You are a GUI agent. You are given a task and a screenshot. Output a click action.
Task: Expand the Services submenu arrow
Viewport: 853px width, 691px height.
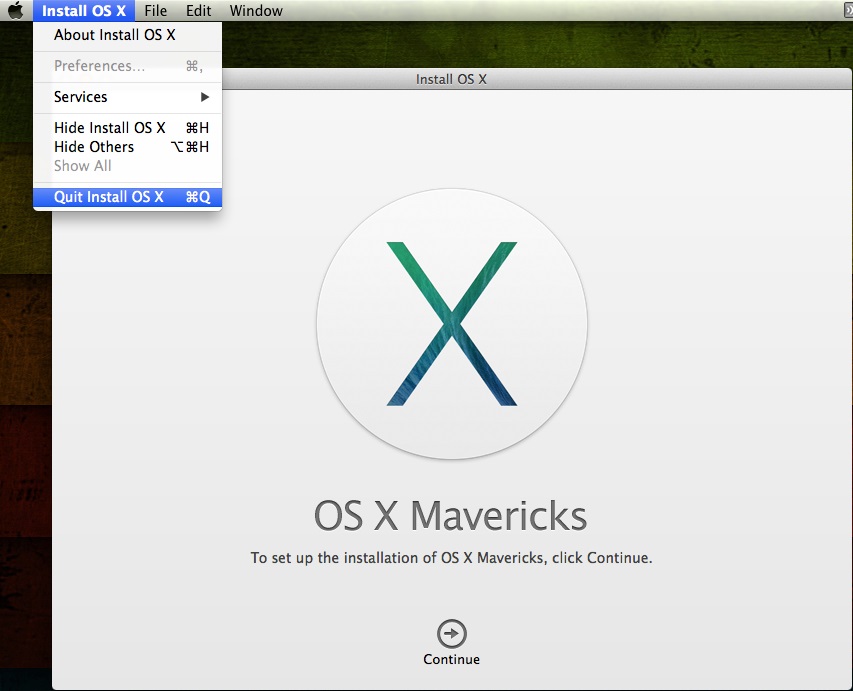point(205,97)
